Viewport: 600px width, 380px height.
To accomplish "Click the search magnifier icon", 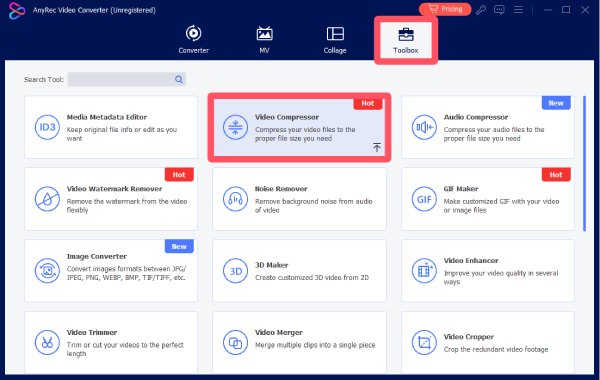I will pos(179,79).
